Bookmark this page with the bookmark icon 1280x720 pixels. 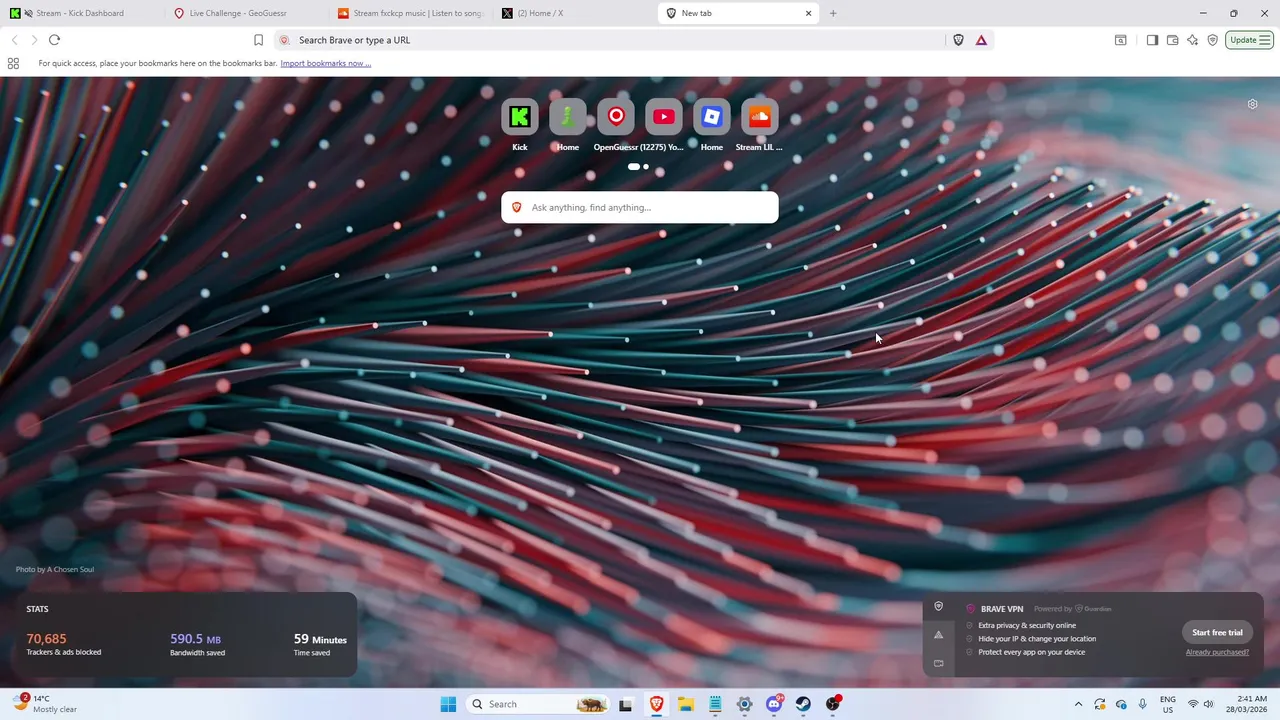pyautogui.click(x=258, y=40)
